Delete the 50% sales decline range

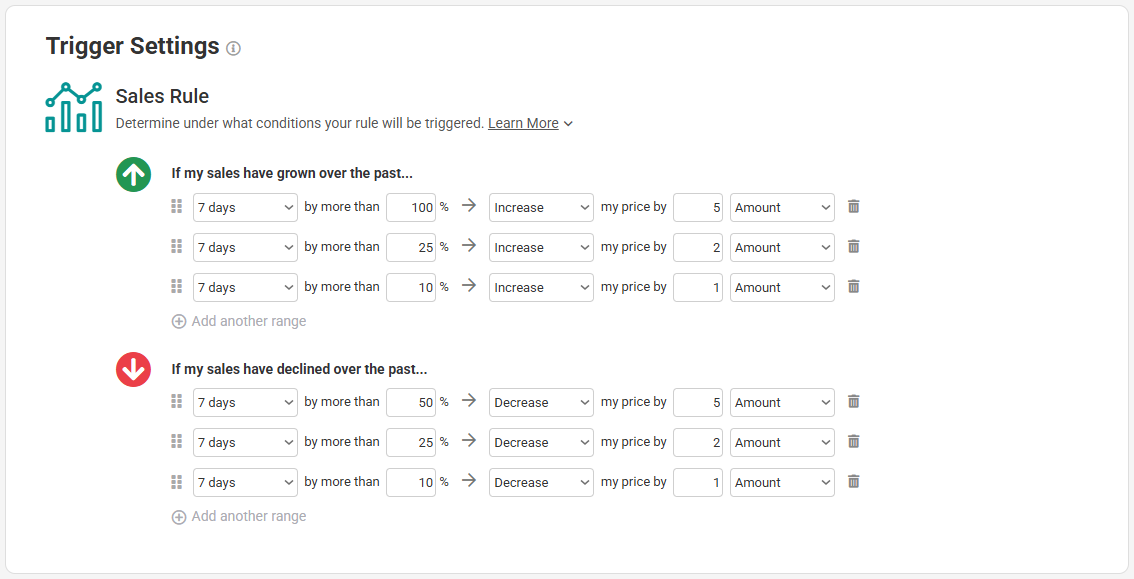[x=853, y=401]
